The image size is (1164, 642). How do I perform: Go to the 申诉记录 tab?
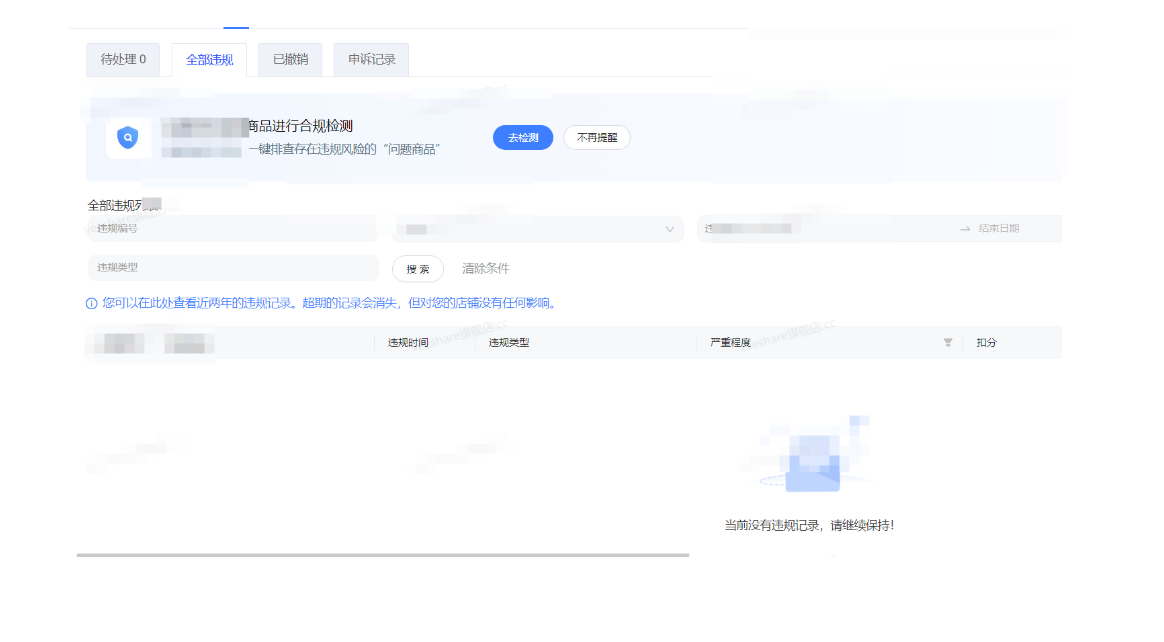pos(371,60)
